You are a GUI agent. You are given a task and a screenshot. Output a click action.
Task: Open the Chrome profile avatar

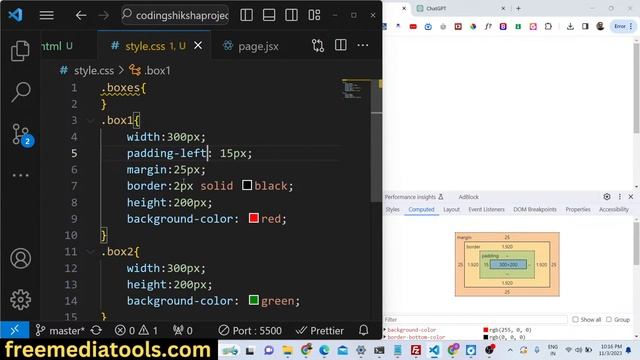click(600, 26)
